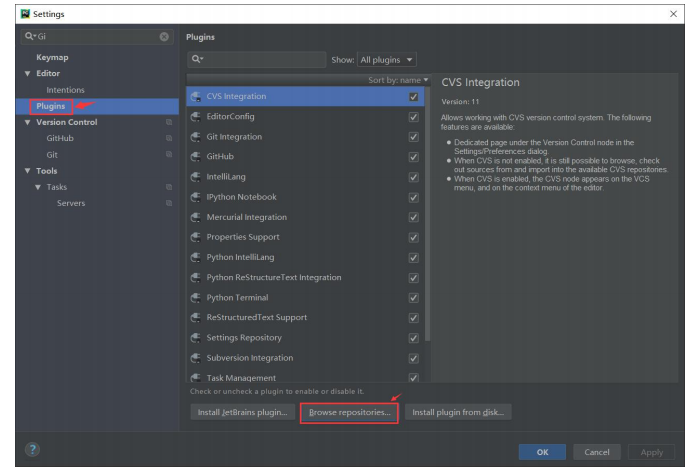Uncheck the Subversion Integration plugin

coord(413,358)
